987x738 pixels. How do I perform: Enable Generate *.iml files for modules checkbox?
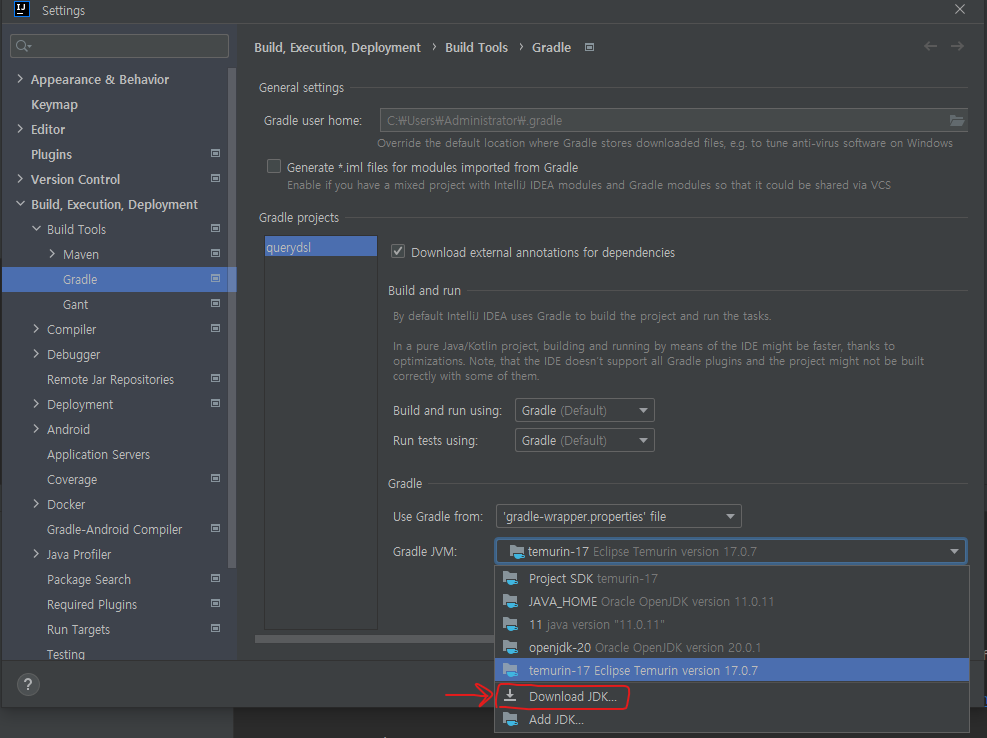(x=274, y=166)
